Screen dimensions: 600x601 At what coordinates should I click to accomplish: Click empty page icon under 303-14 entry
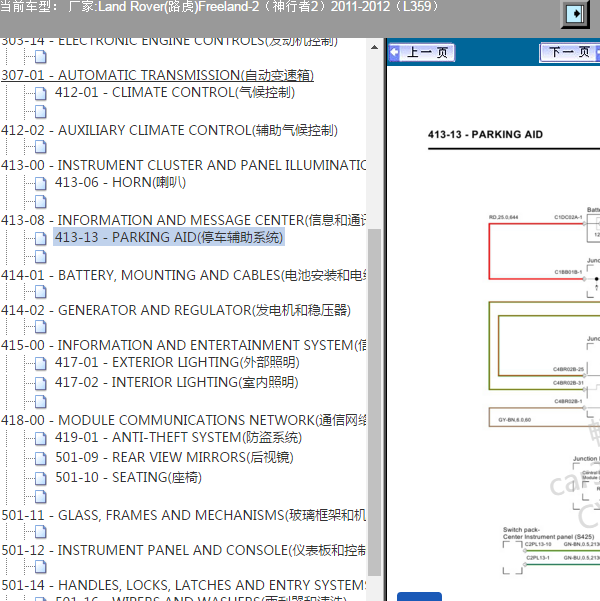pos(41,57)
